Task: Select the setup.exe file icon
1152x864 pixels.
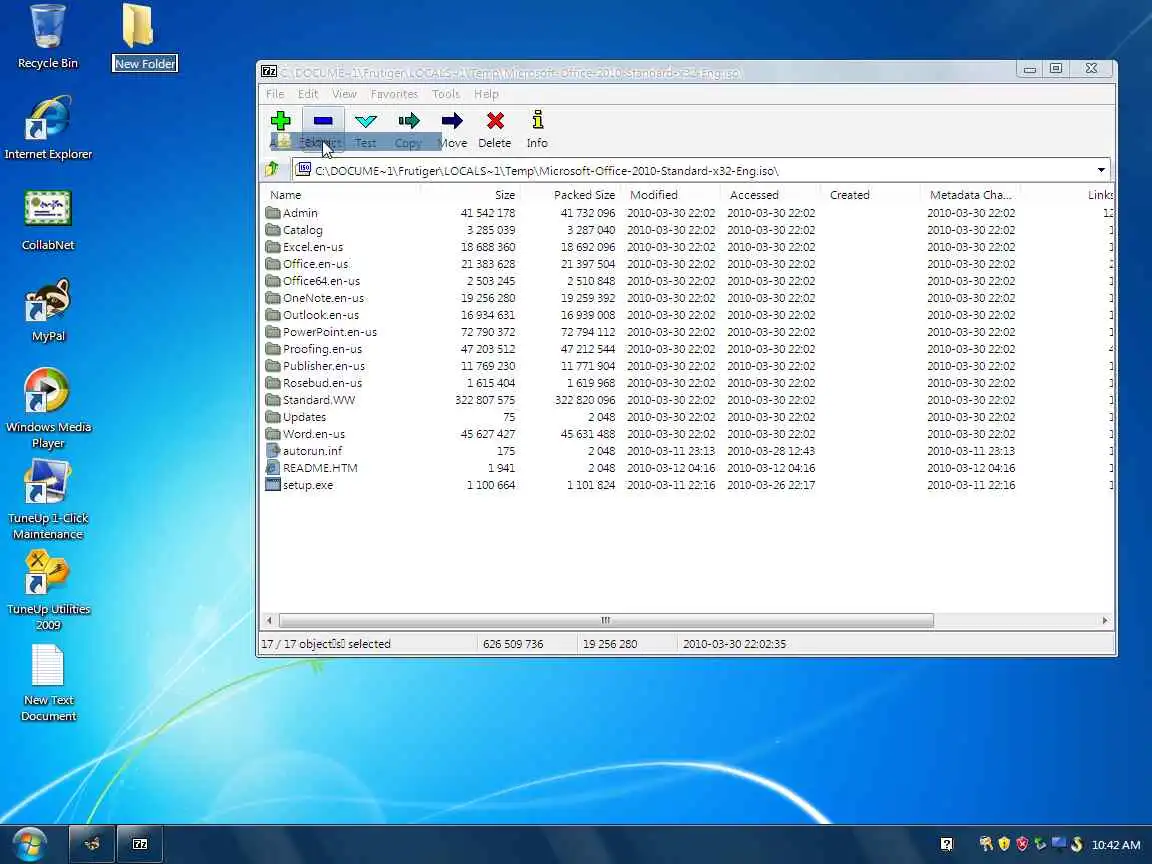Action: coord(273,484)
